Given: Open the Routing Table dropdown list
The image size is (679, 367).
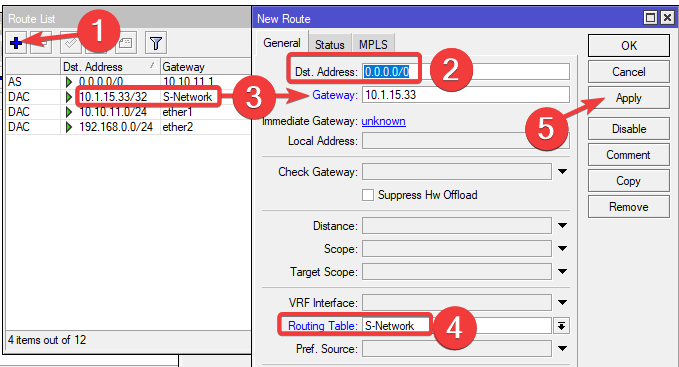Looking at the screenshot, I should 561,326.
